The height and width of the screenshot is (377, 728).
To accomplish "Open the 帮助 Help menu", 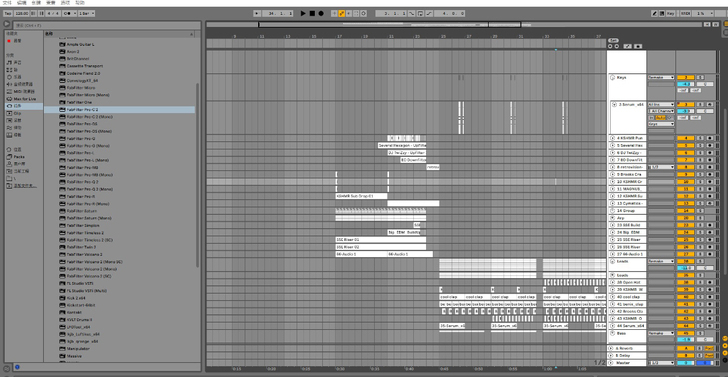I will [x=79, y=3].
